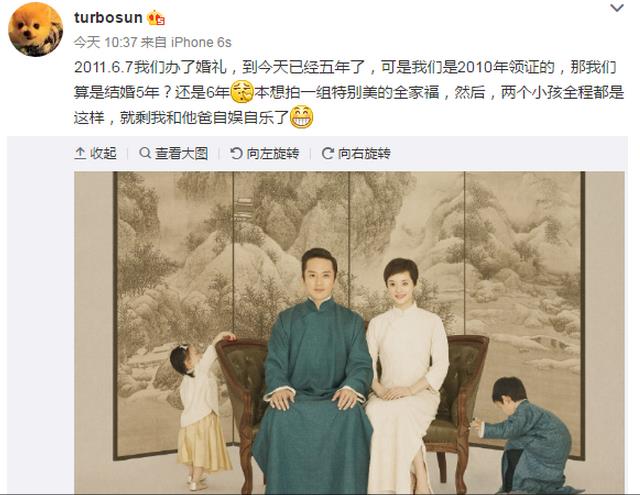Collapse the image with 收起

pos(96,153)
